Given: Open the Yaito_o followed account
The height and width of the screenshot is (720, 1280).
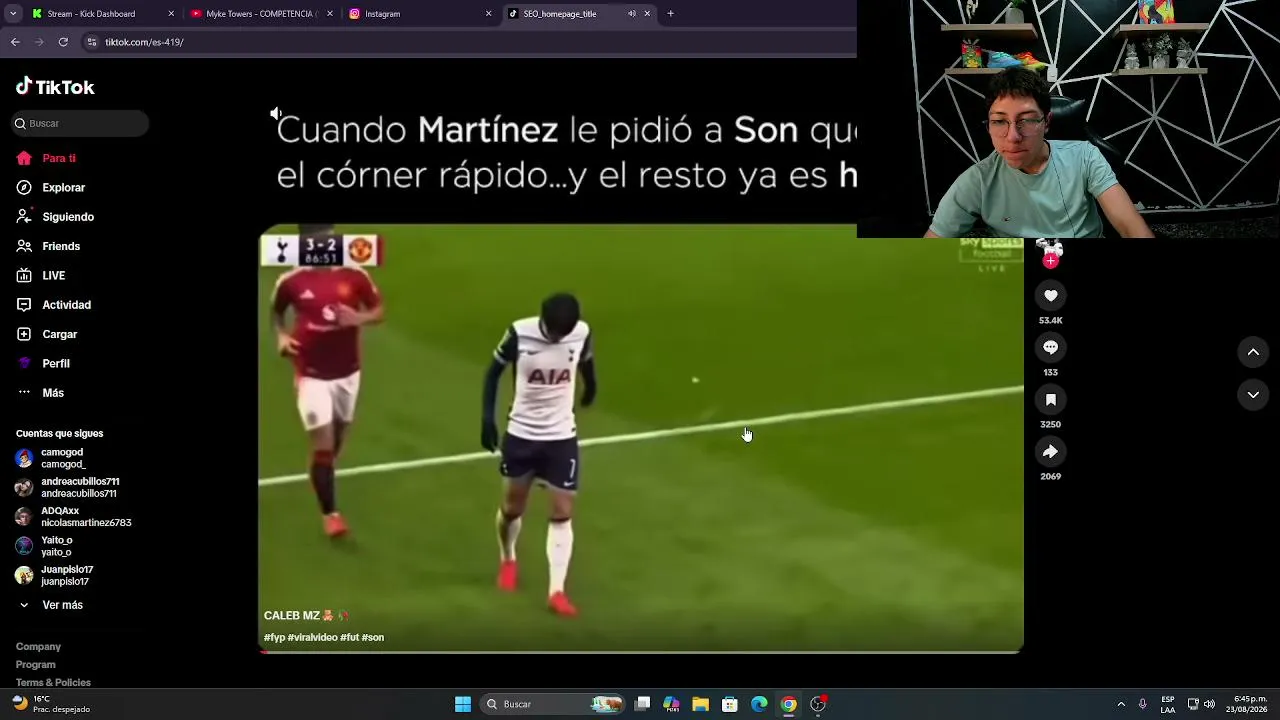Looking at the screenshot, I should (45, 546).
